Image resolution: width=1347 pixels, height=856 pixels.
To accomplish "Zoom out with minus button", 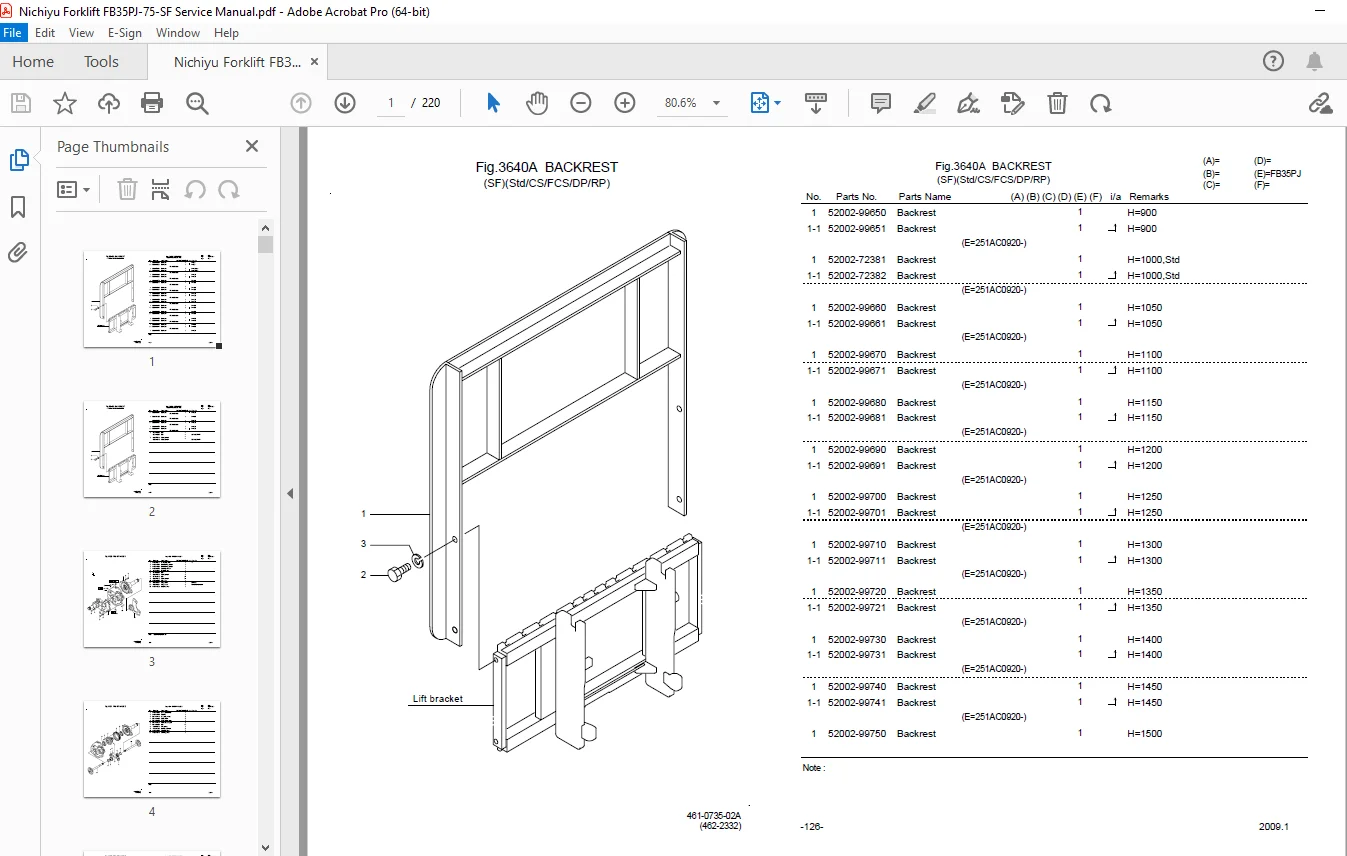I will pyautogui.click(x=581, y=103).
